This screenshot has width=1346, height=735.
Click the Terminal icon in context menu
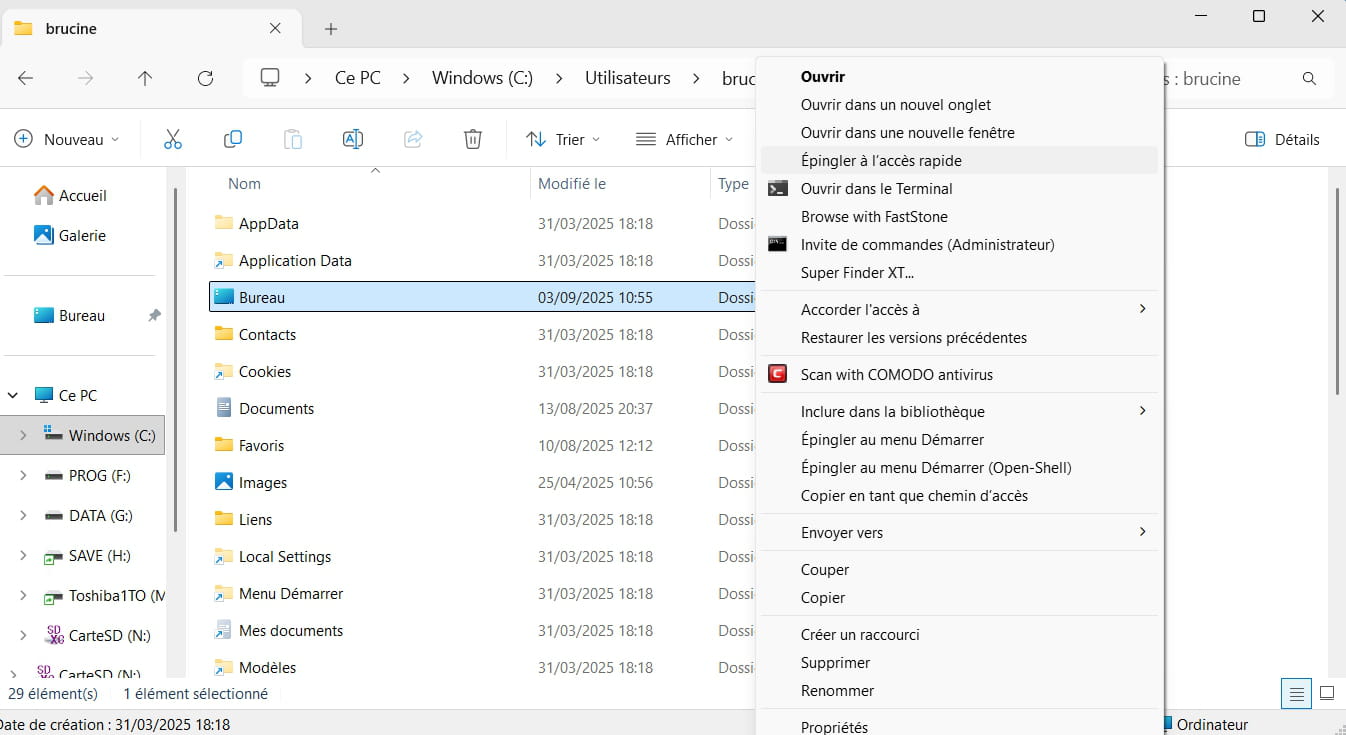778,188
